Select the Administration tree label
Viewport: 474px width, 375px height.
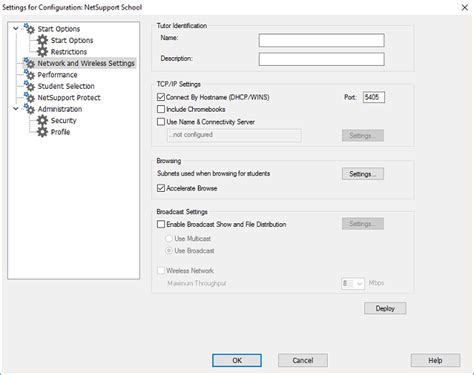60,109
